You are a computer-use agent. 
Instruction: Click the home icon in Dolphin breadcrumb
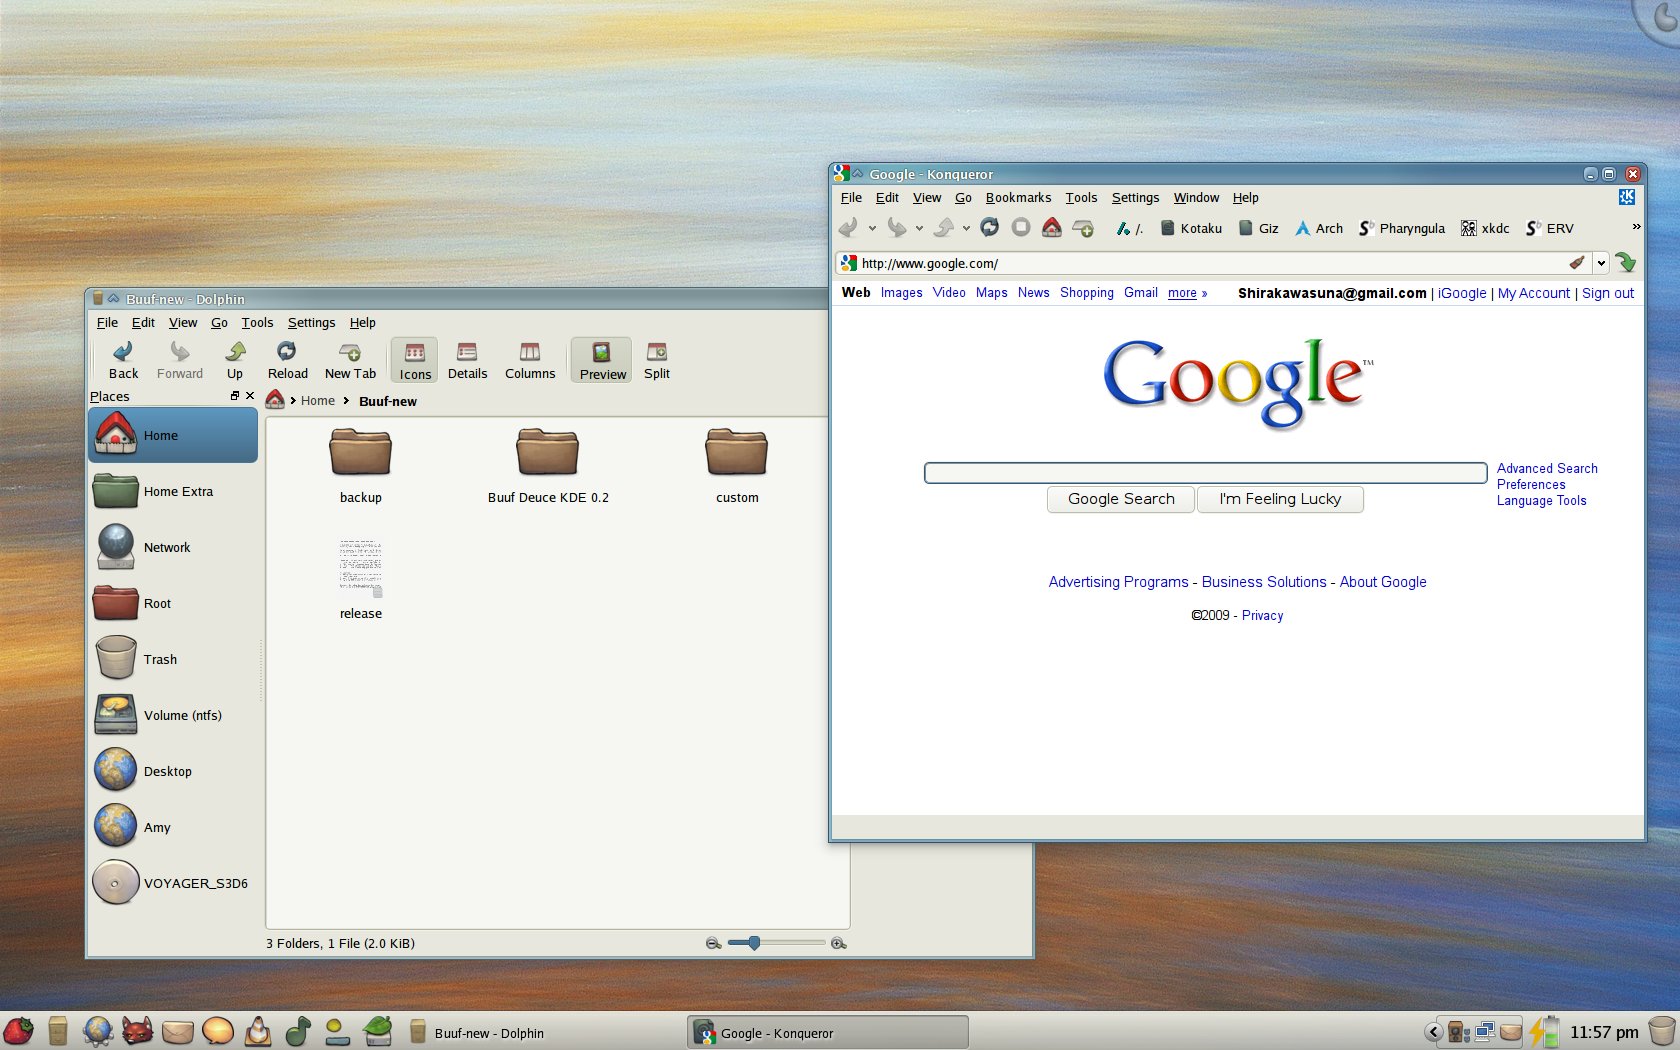pyautogui.click(x=275, y=400)
